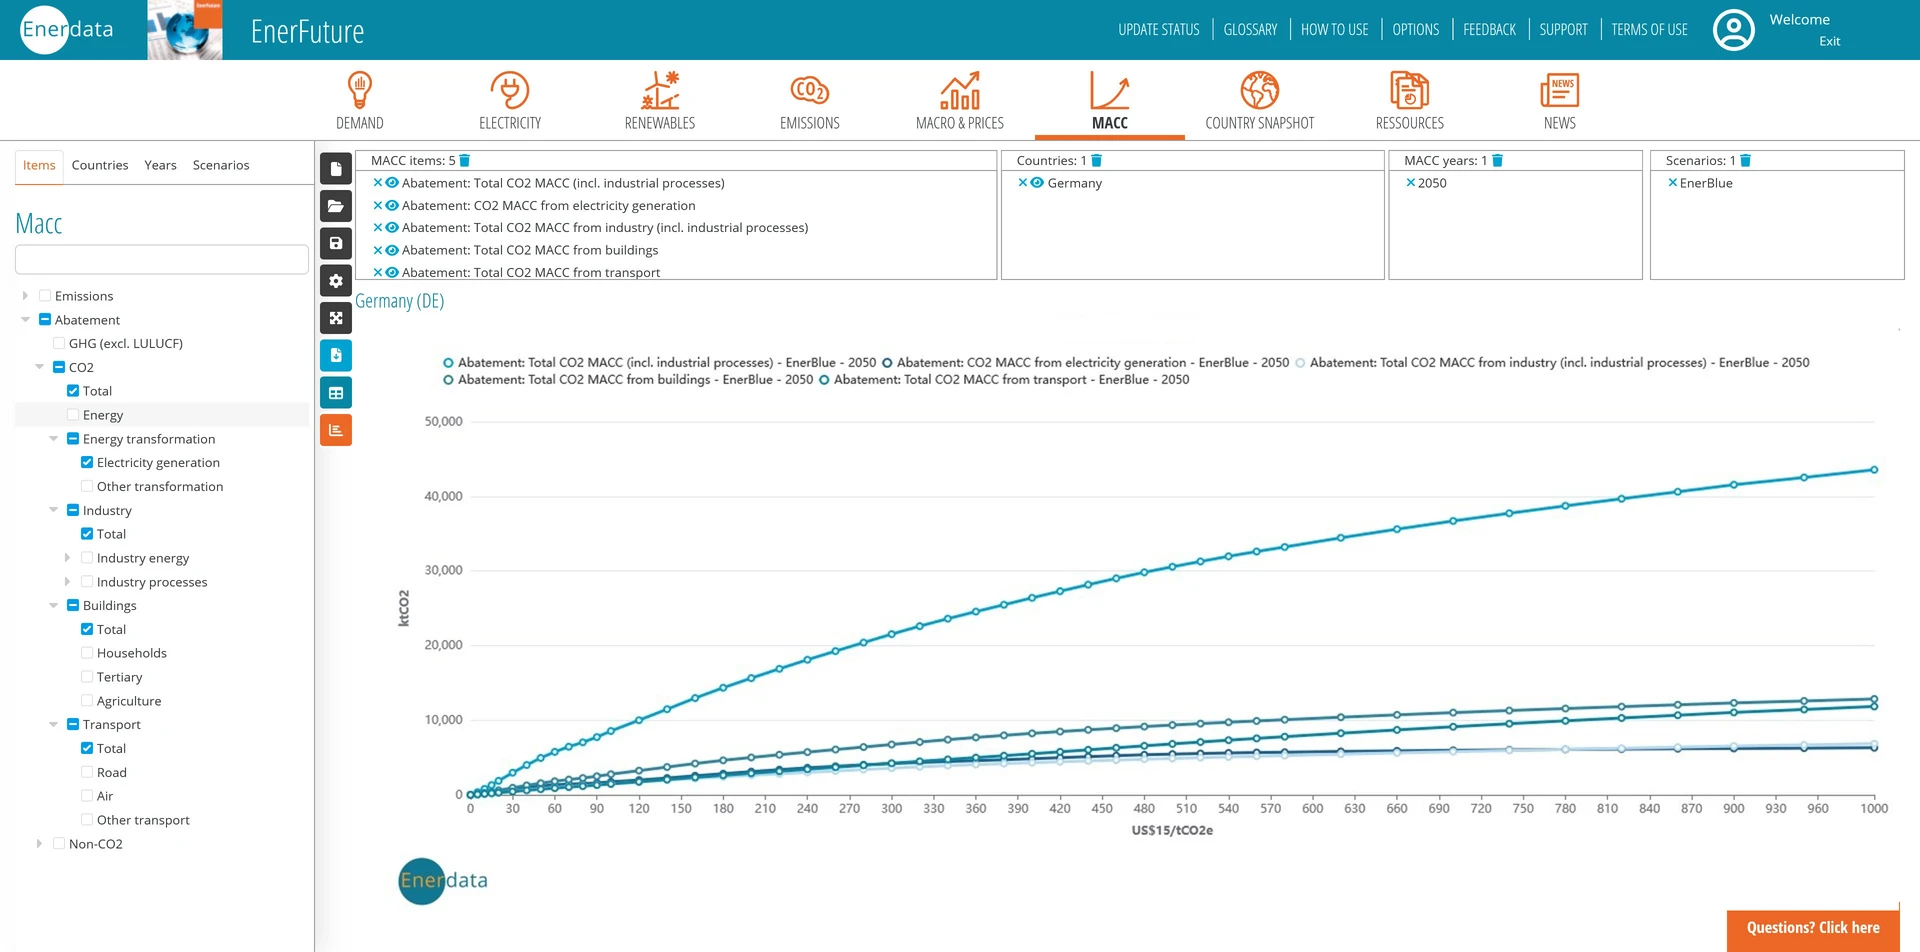This screenshot has width=1920, height=952.
Task: Click the open folder toolbar icon
Action: coord(336,206)
